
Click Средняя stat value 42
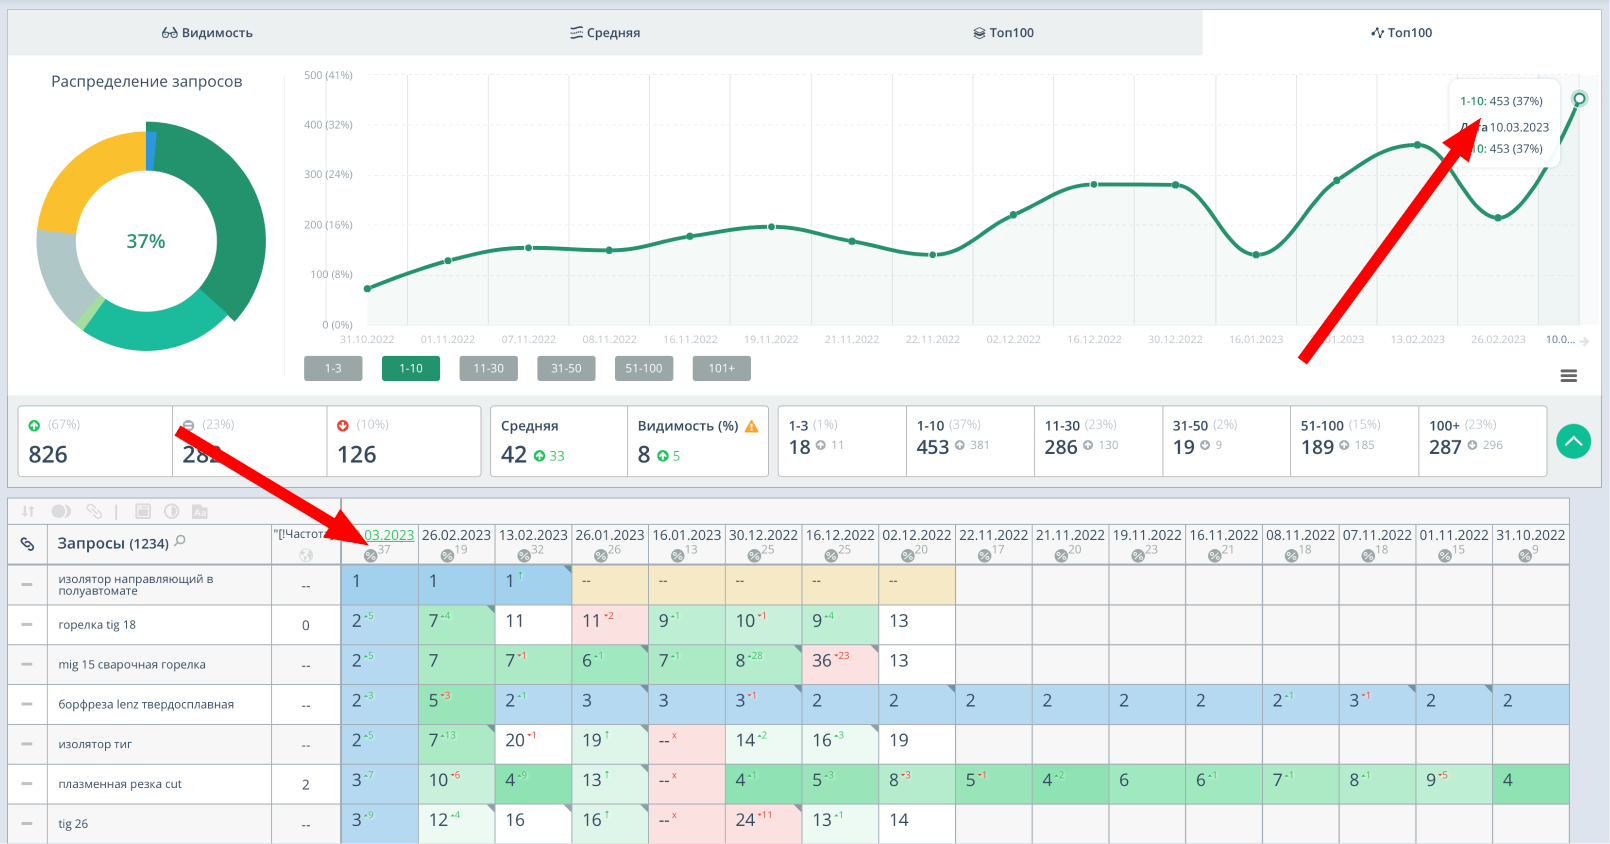tap(514, 455)
